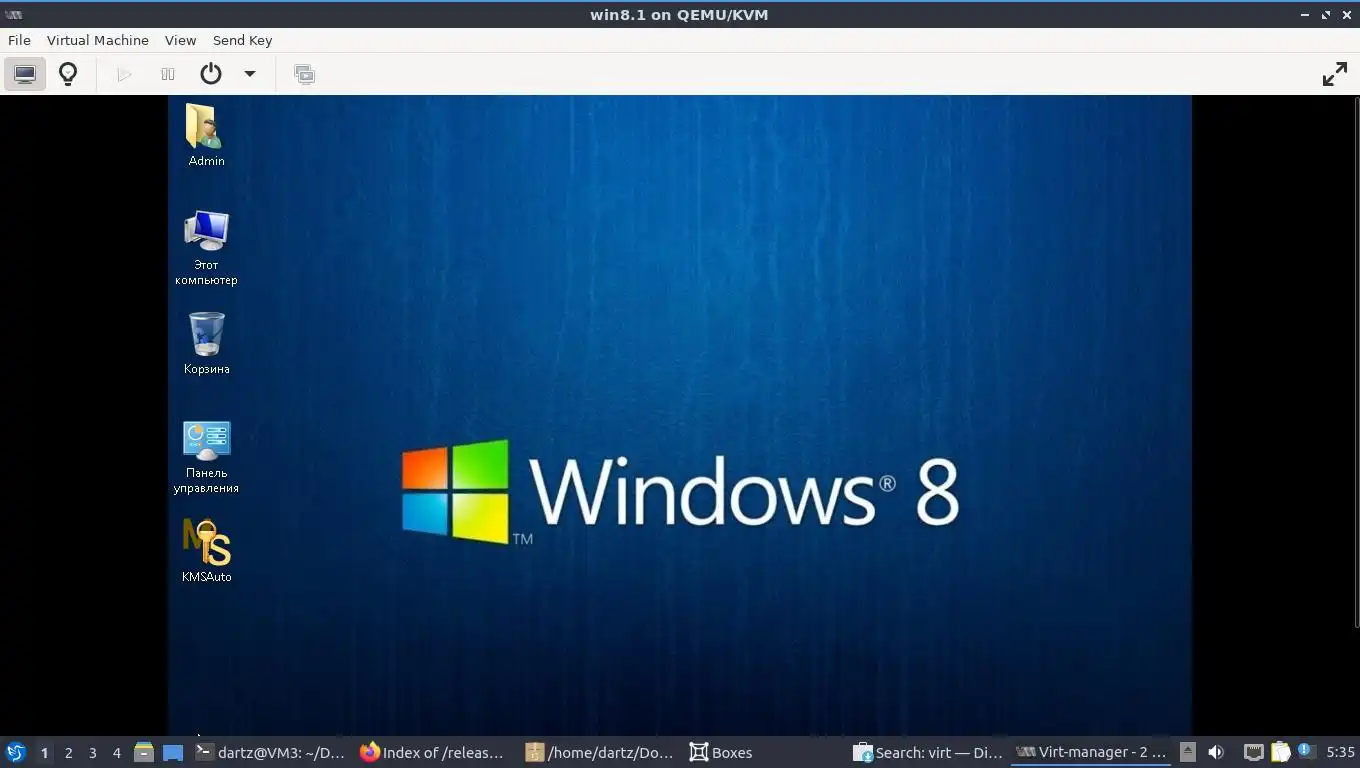Show virtual hardware details lightbulb icon
This screenshot has width=1360, height=768.
tap(68, 74)
